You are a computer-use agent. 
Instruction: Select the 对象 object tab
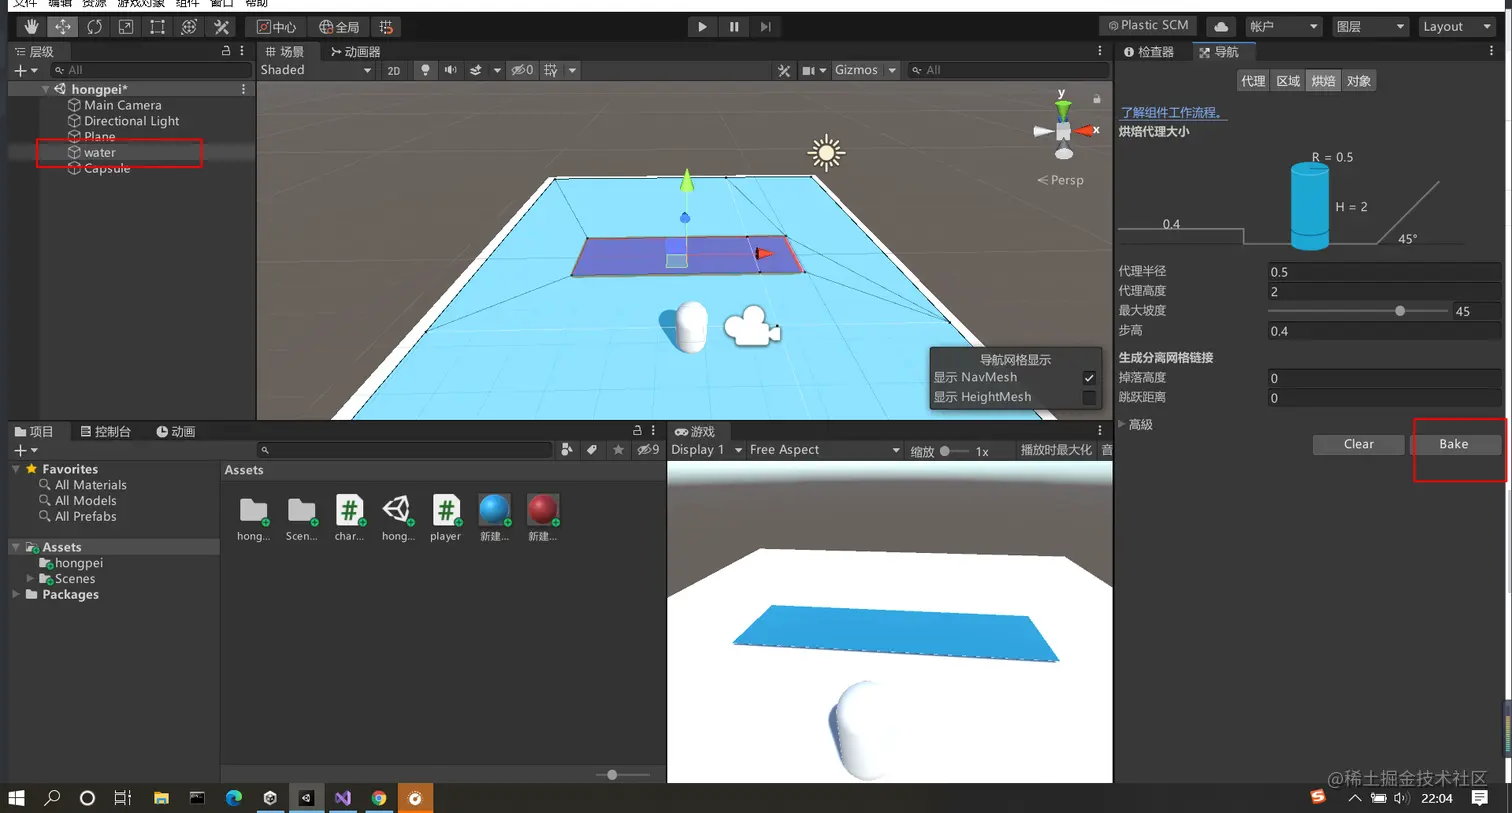[x=1358, y=81]
